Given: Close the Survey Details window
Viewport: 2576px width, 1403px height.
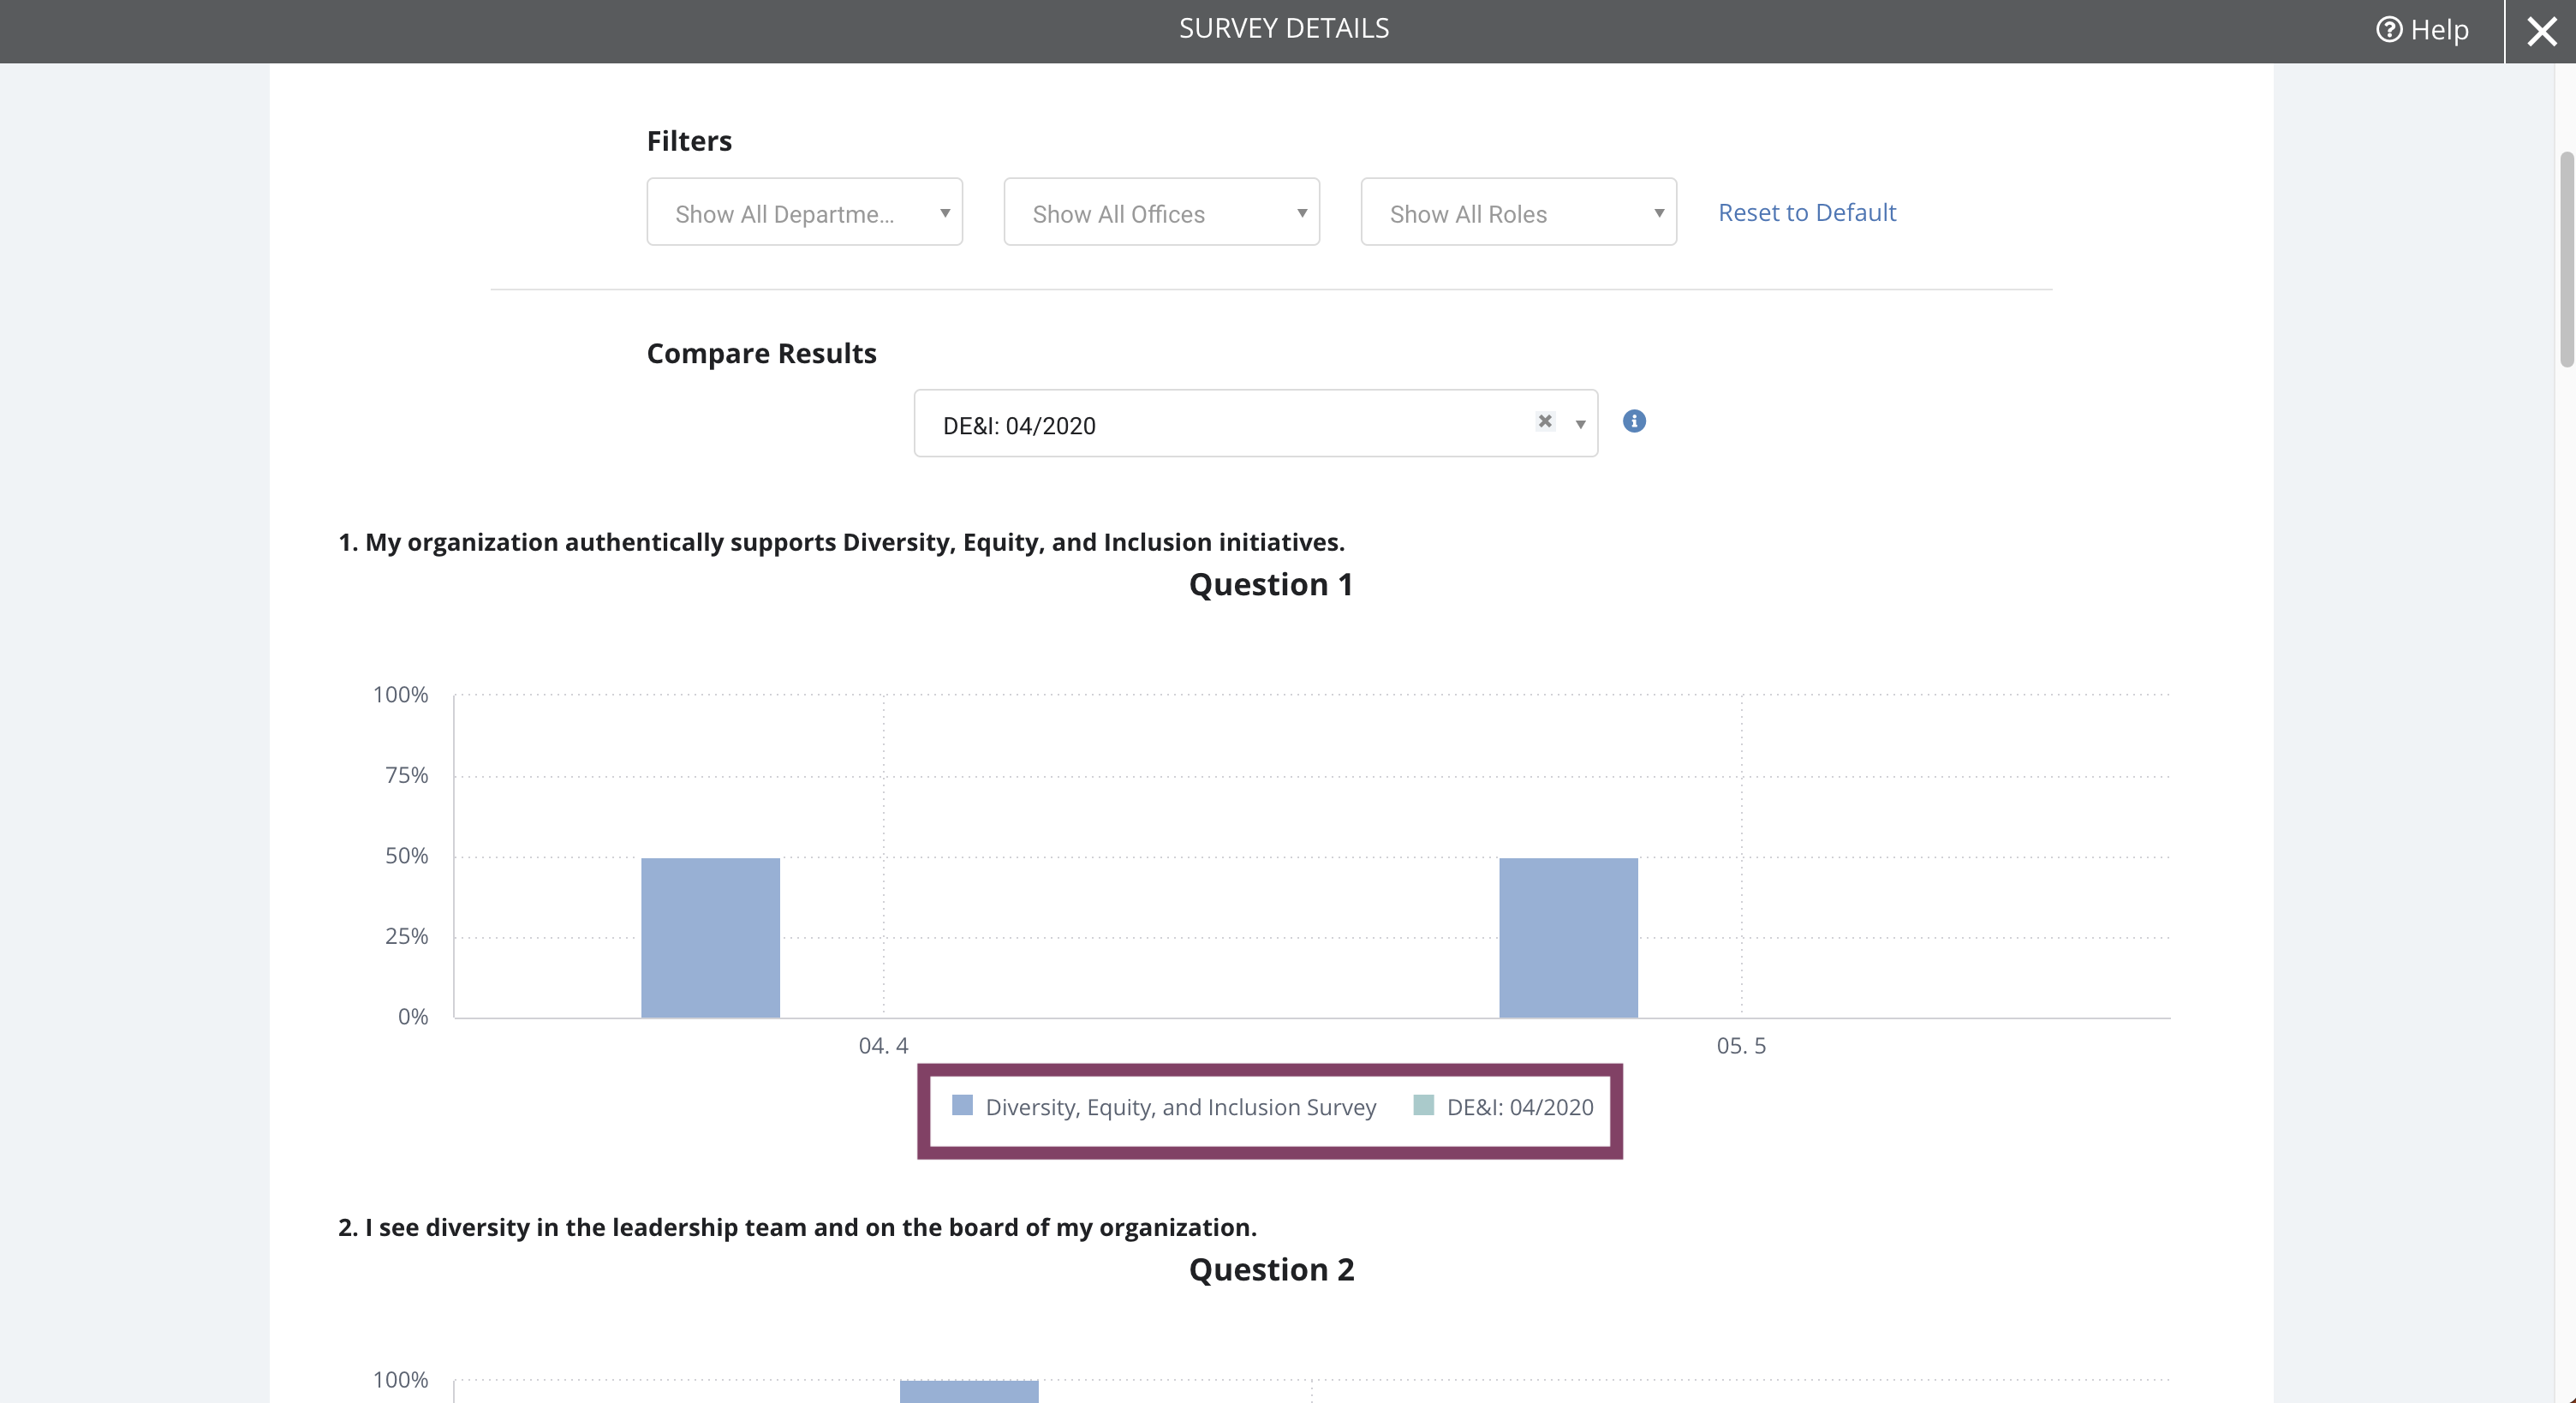Looking at the screenshot, I should [x=2541, y=31].
